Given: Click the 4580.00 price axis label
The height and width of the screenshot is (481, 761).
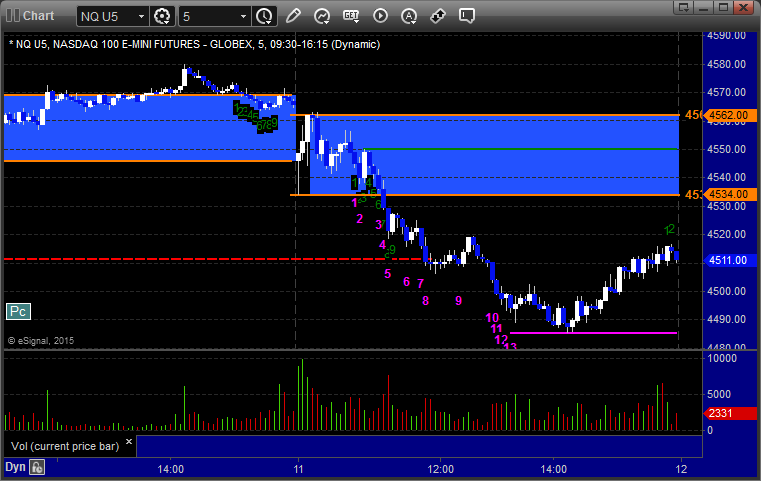Looking at the screenshot, I should pyautogui.click(x=726, y=64).
